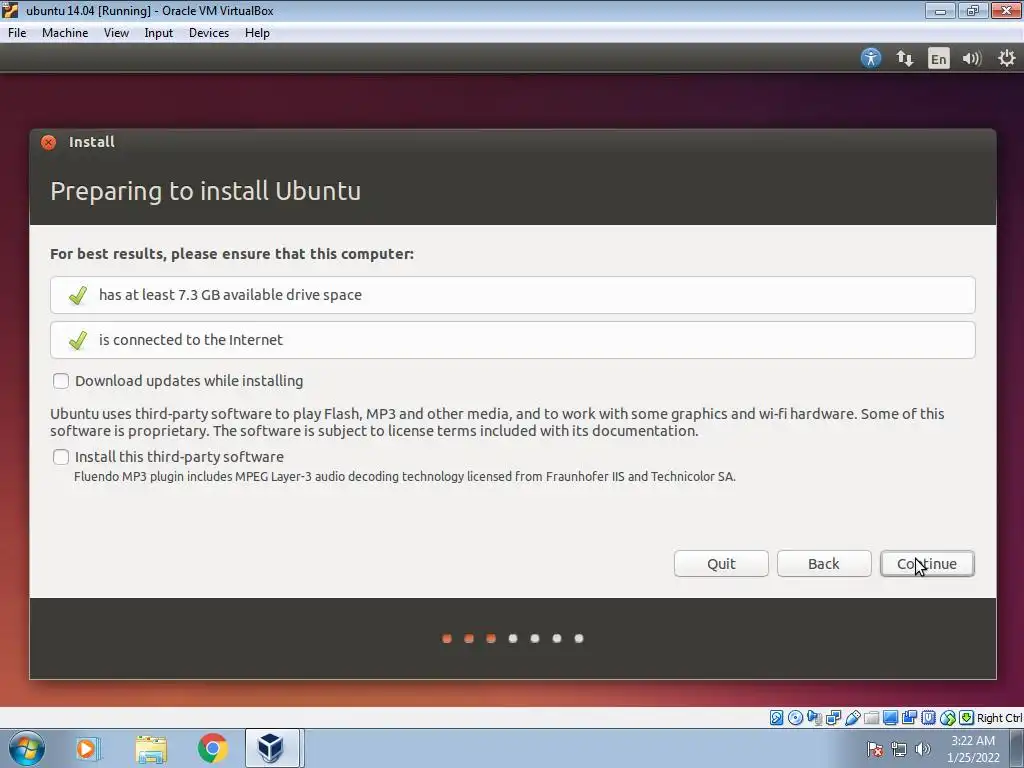The image size is (1024, 768).
Task: Open the Ubuntu sound volume indicator
Action: coord(972,59)
